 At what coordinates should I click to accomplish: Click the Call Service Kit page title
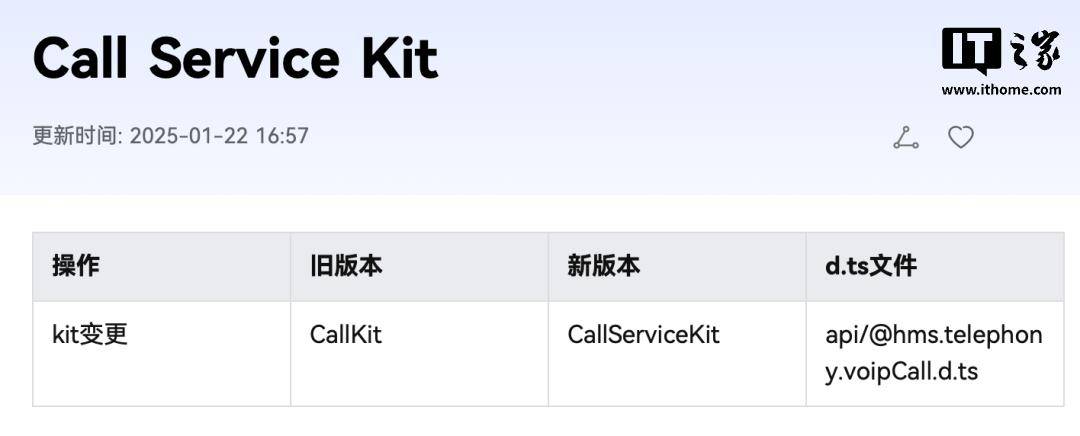tap(236, 59)
